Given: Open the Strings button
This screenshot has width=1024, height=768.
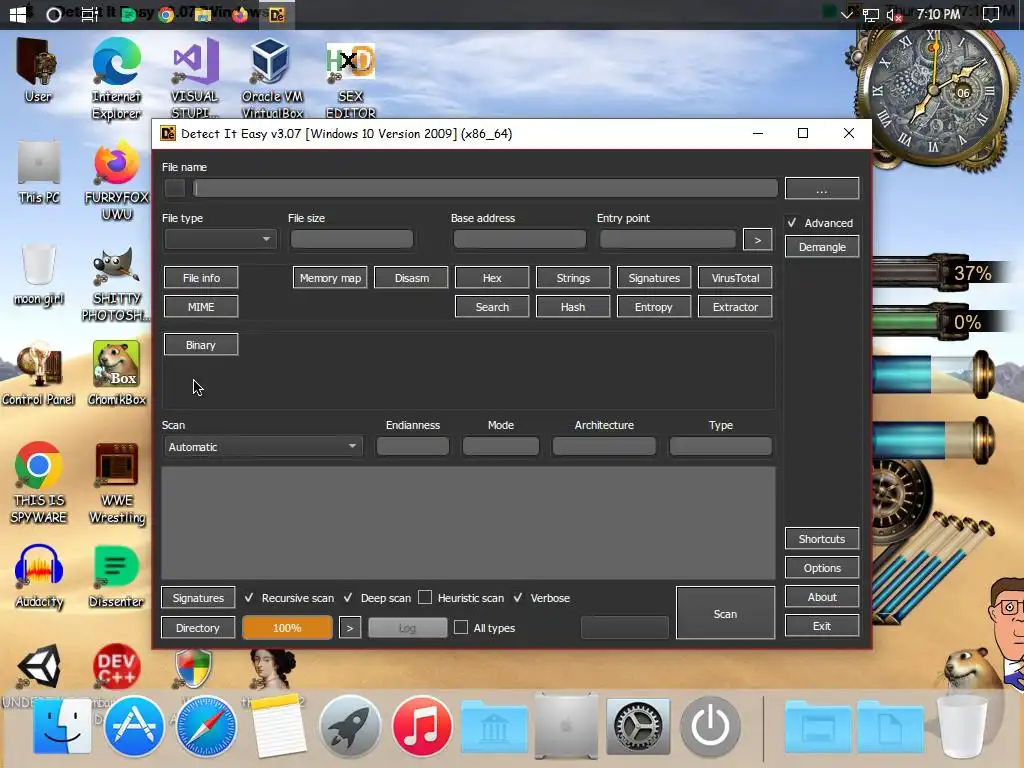Looking at the screenshot, I should 573,278.
